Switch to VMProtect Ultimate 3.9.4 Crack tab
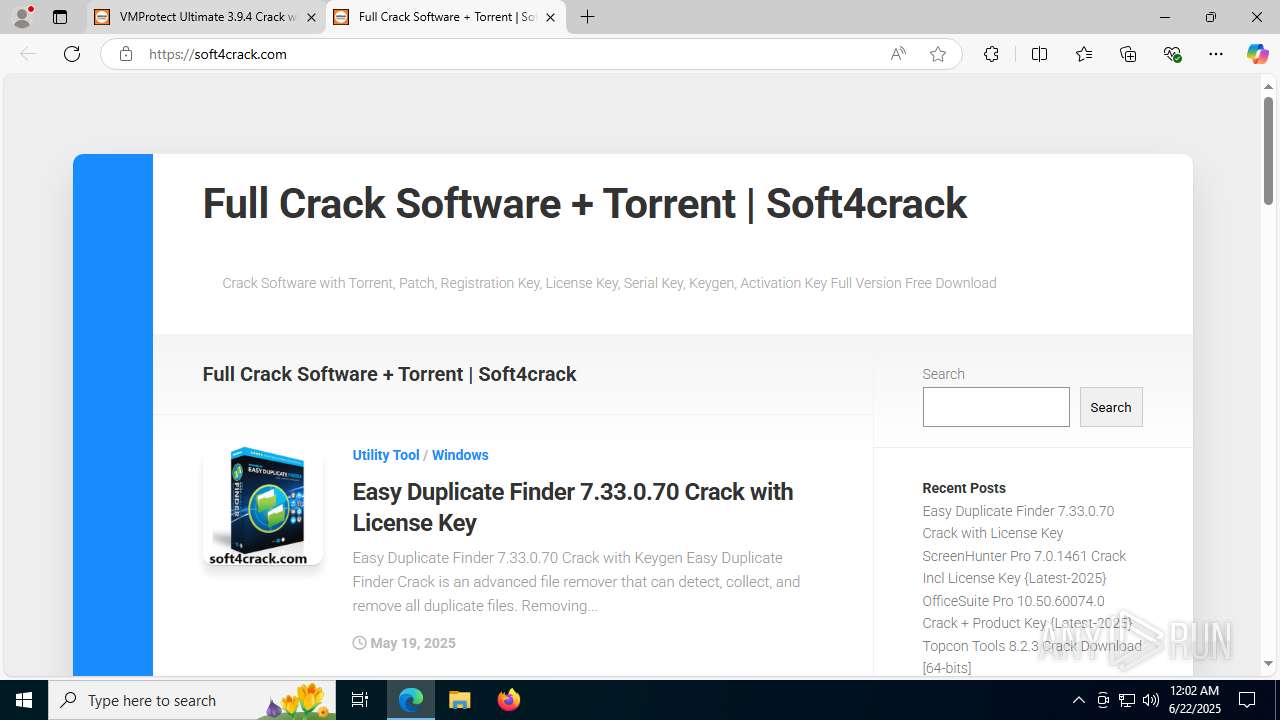This screenshot has width=1280, height=720. pyautogui.click(x=206, y=17)
